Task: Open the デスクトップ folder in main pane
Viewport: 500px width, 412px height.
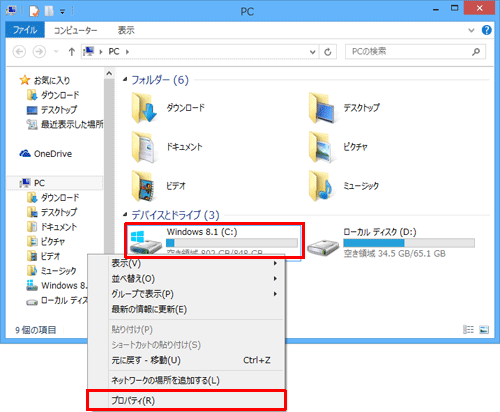Action: click(345, 108)
